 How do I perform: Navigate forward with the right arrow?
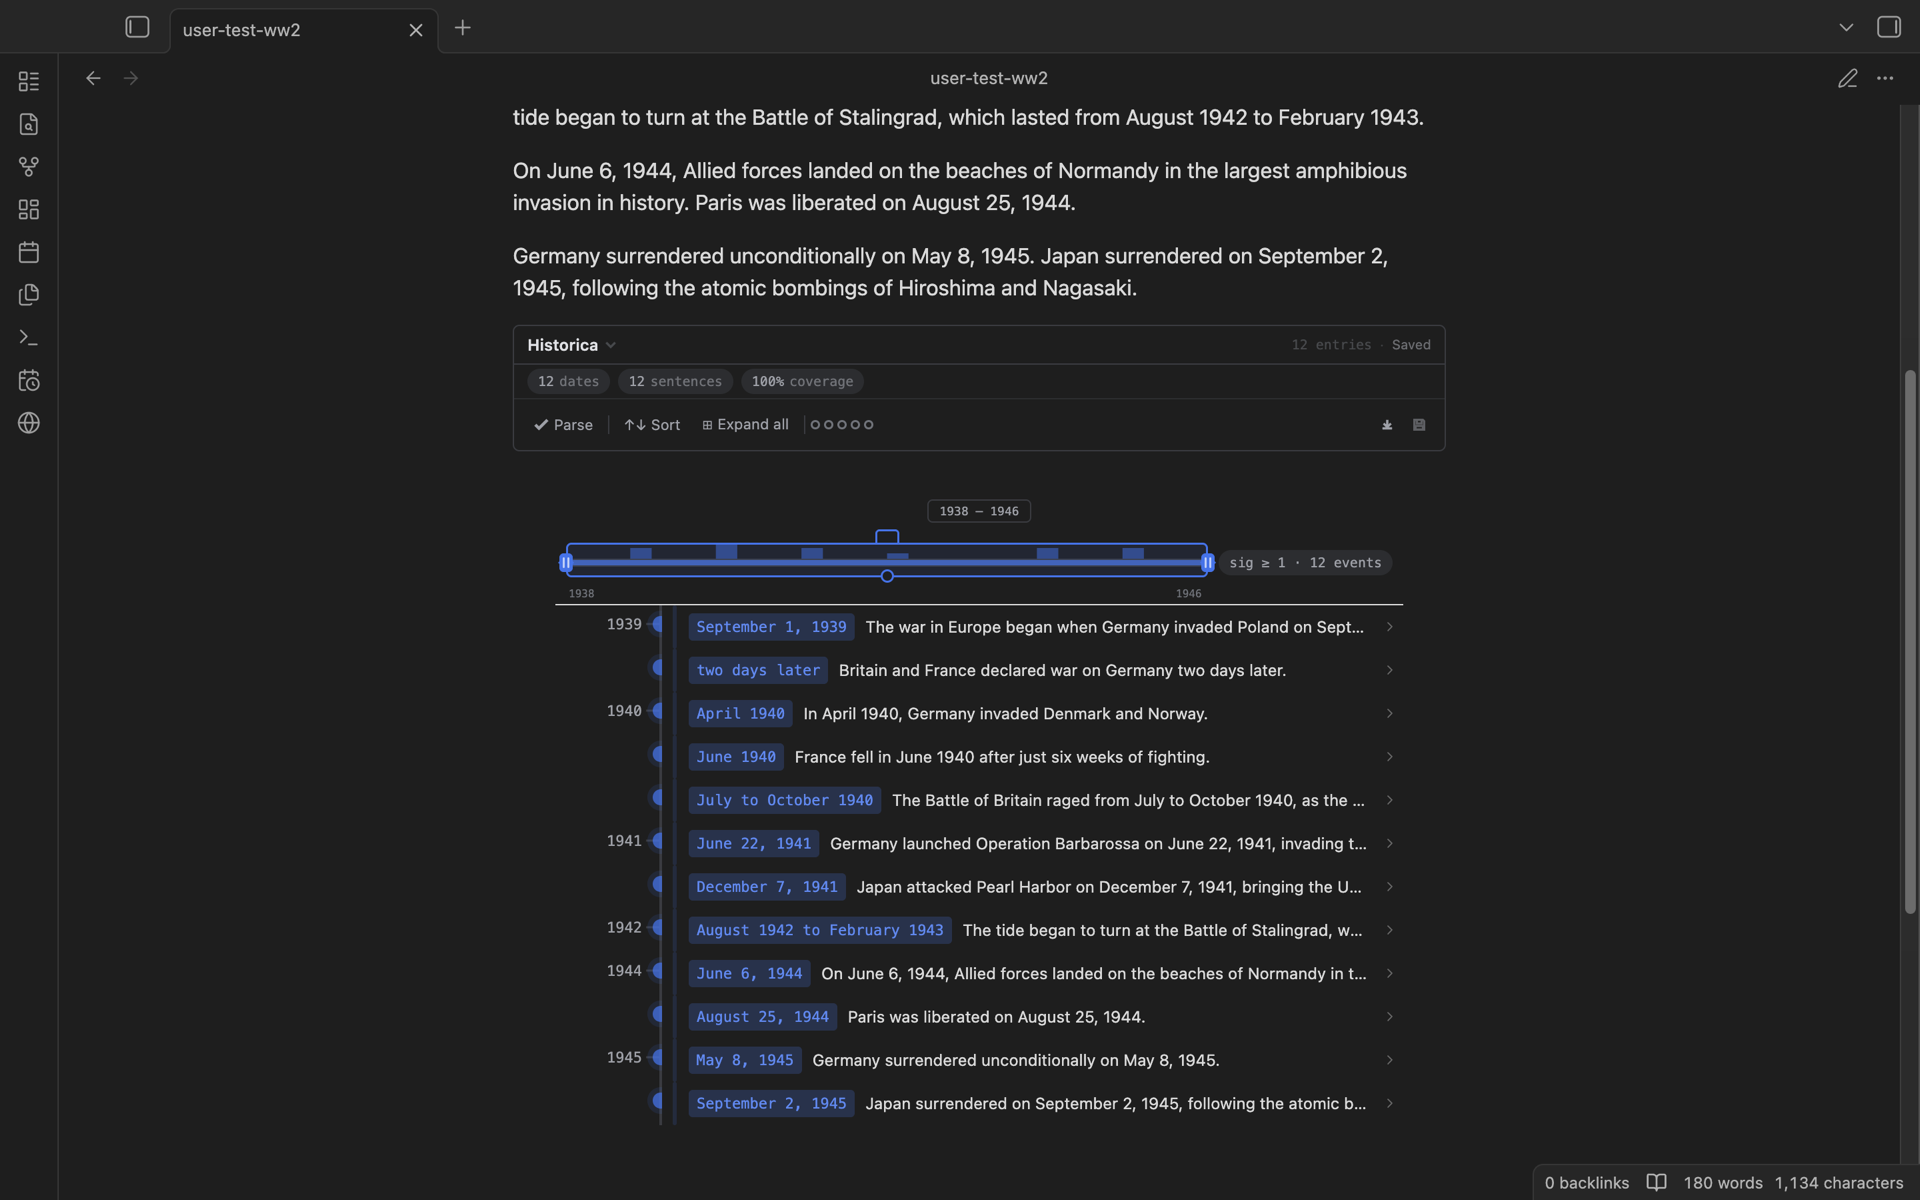click(131, 78)
